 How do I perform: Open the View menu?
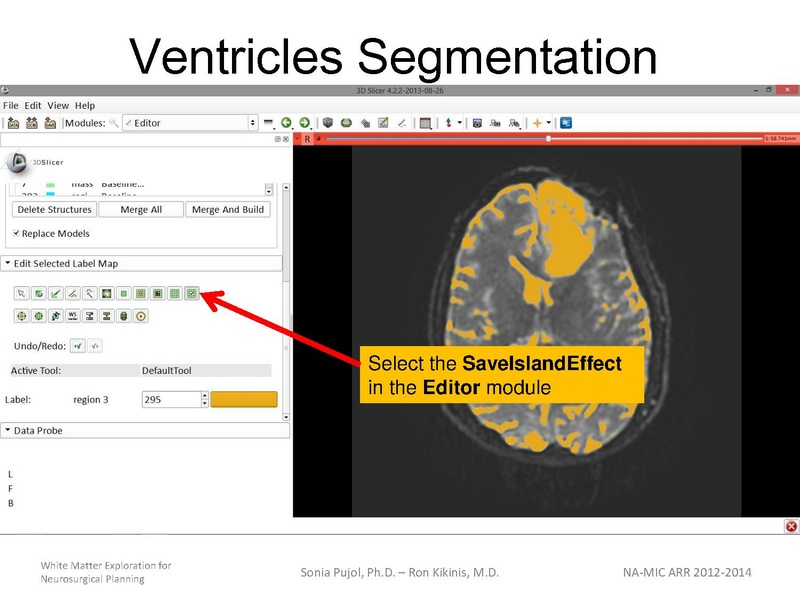58,105
